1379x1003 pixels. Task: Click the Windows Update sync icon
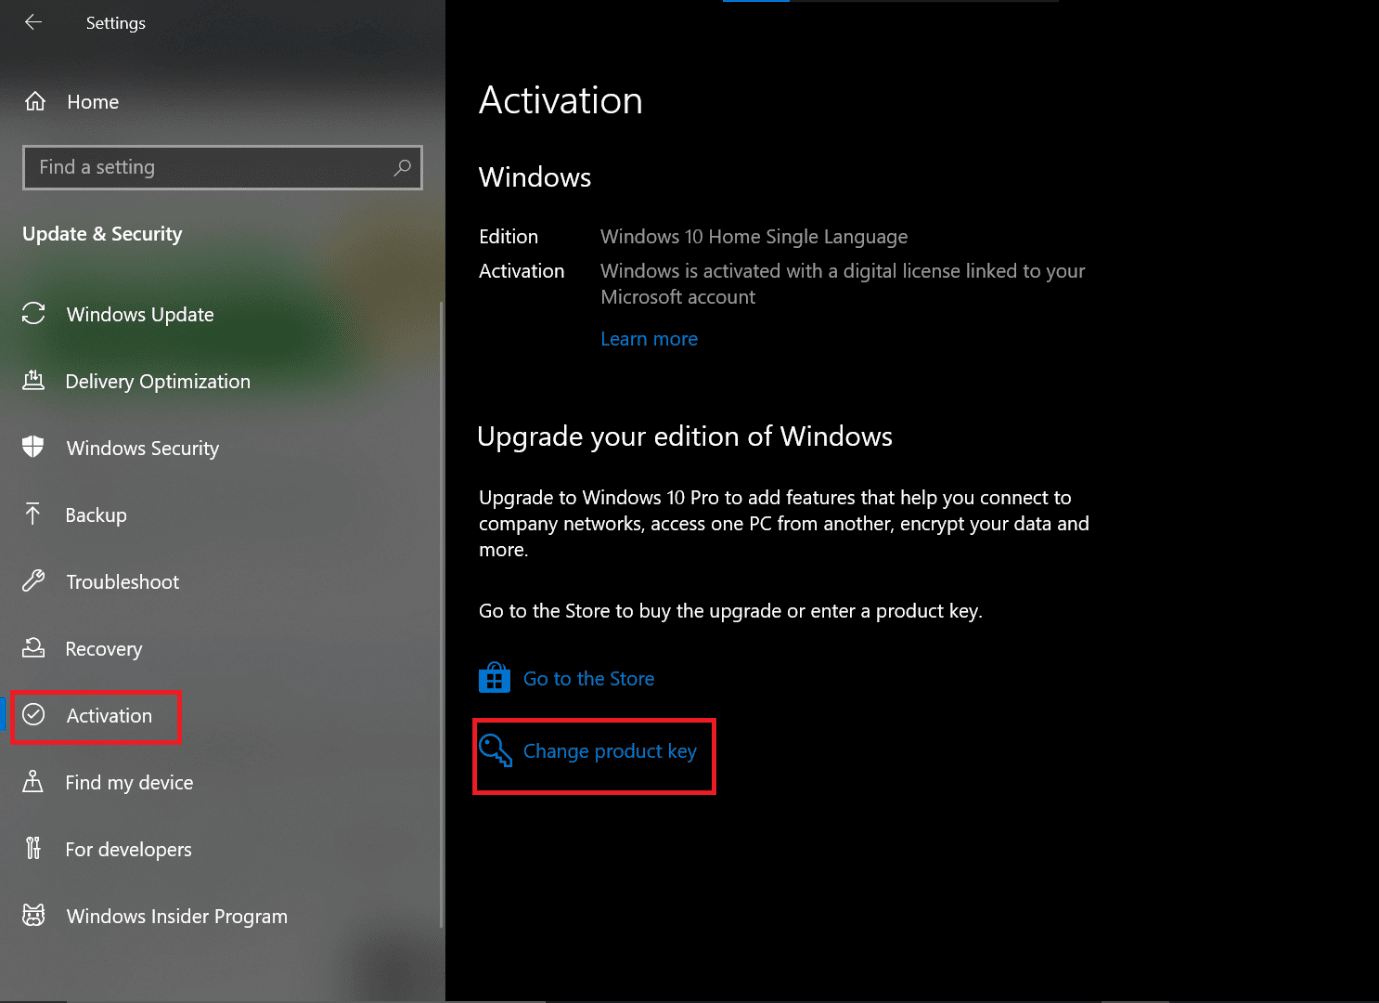34,313
